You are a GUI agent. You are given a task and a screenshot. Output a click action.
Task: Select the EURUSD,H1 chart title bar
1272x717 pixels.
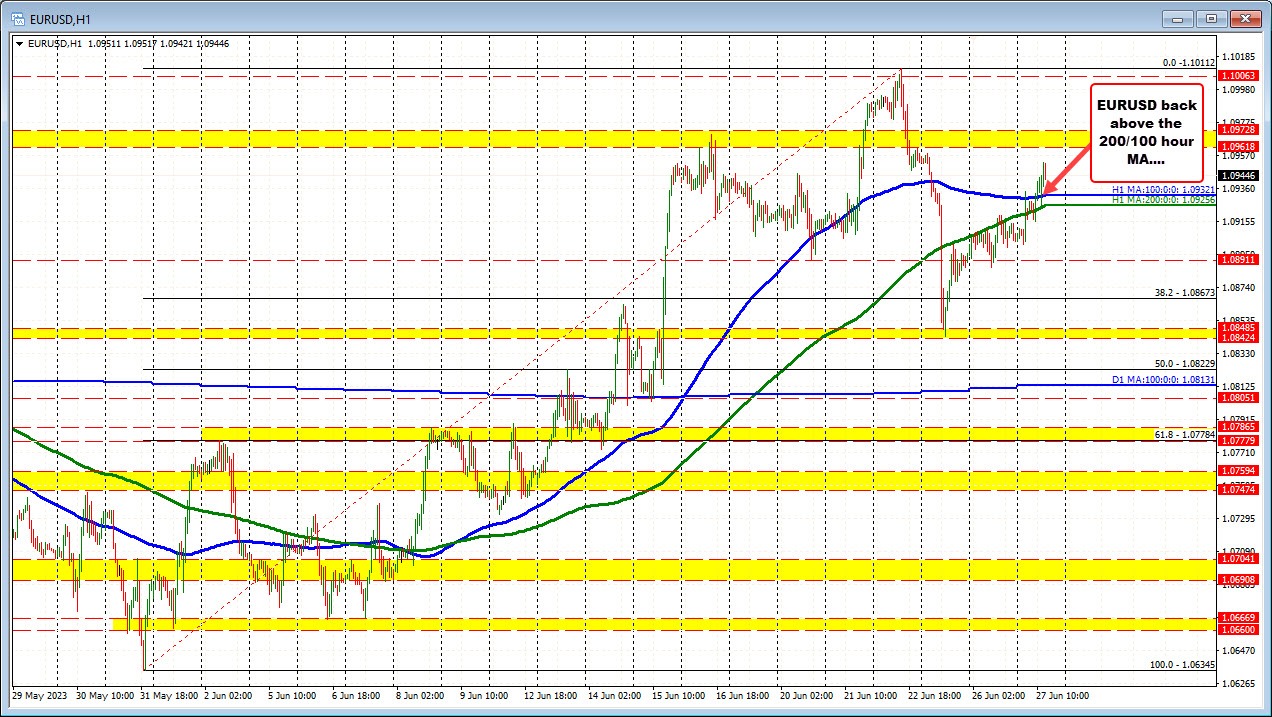(x=400, y=17)
